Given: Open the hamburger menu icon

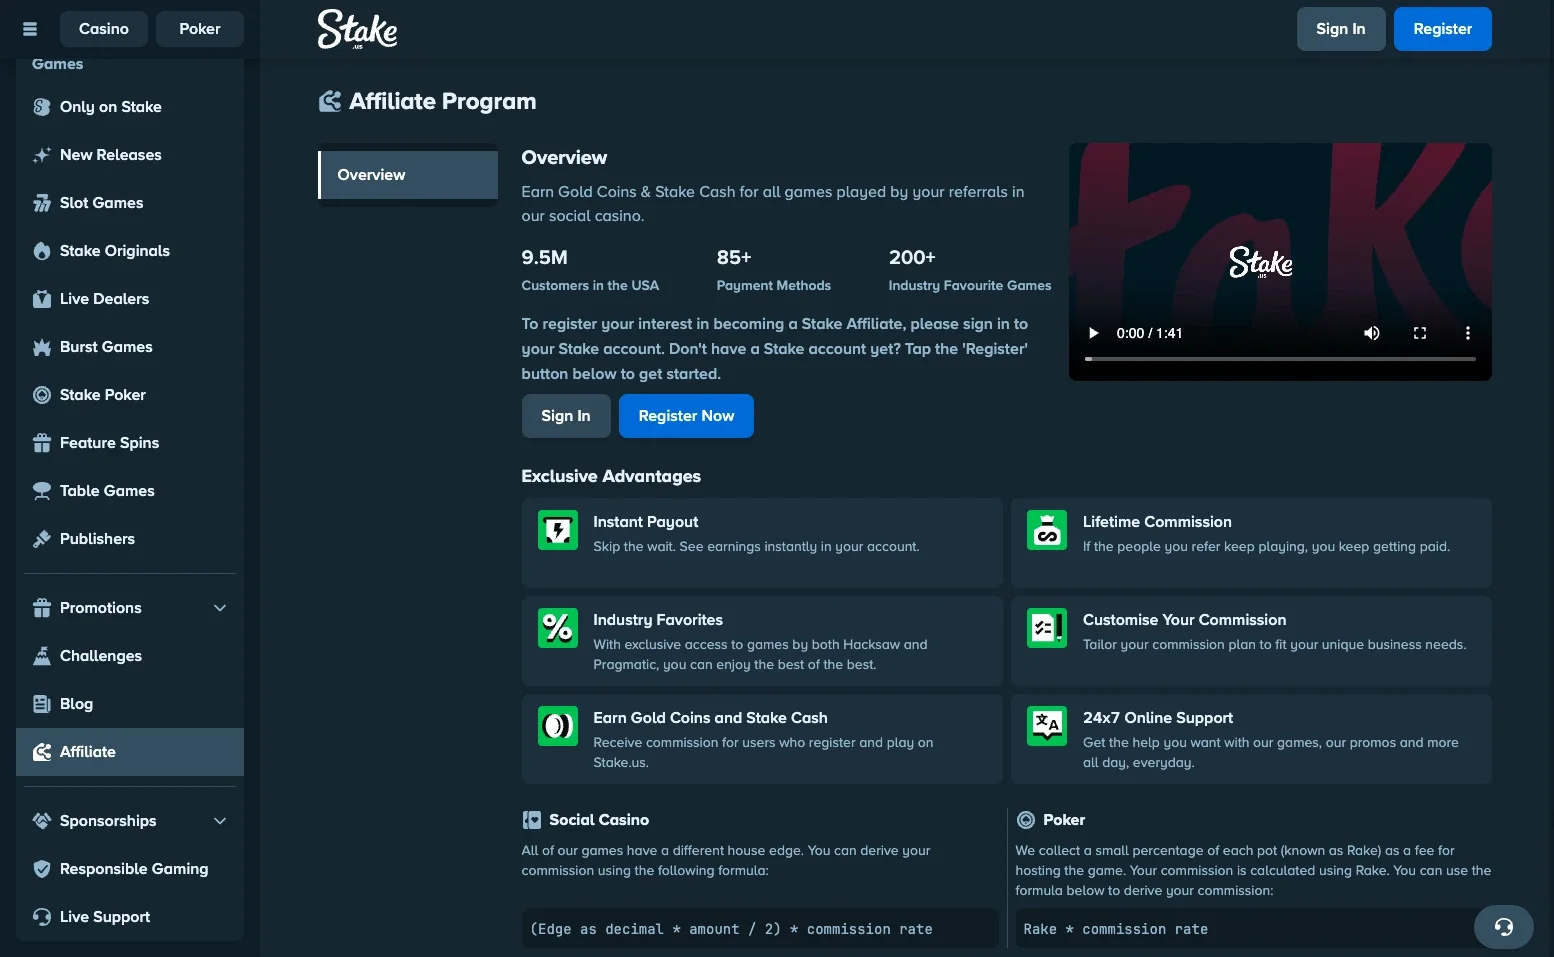Looking at the screenshot, I should pyautogui.click(x=30, y=29).
